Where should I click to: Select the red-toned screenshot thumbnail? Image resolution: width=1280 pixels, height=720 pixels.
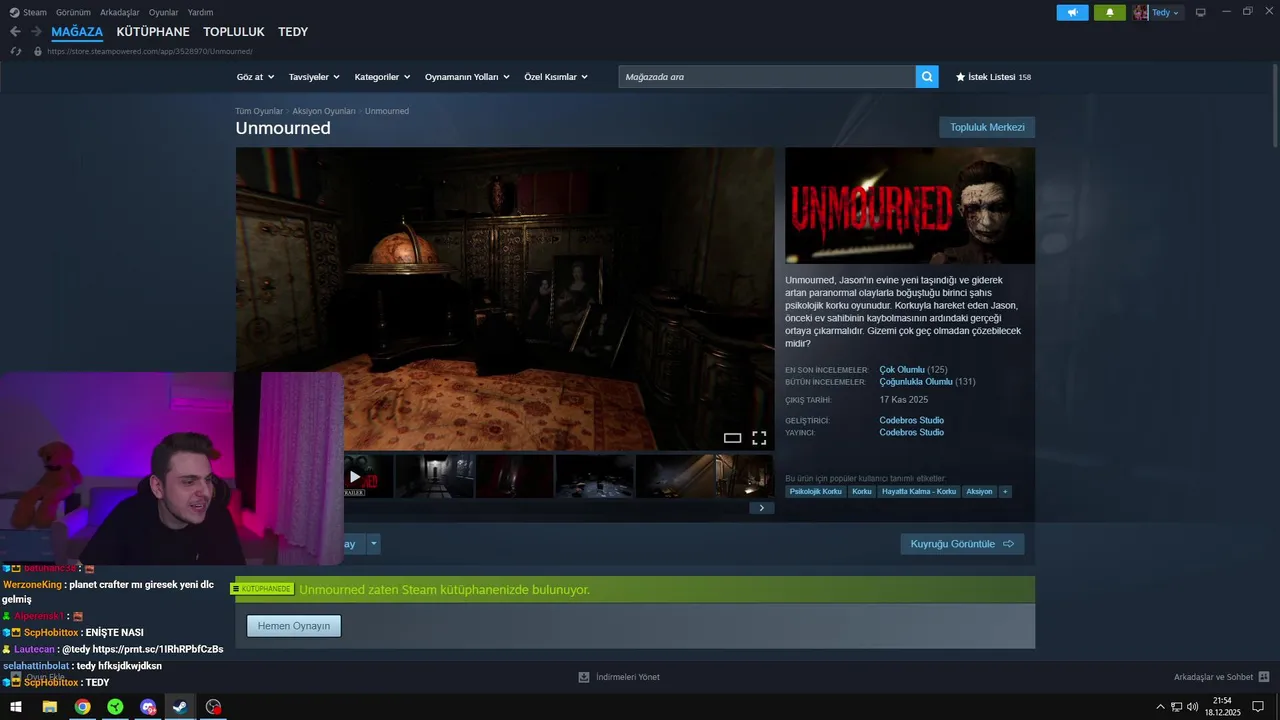[x=514, y=477]
